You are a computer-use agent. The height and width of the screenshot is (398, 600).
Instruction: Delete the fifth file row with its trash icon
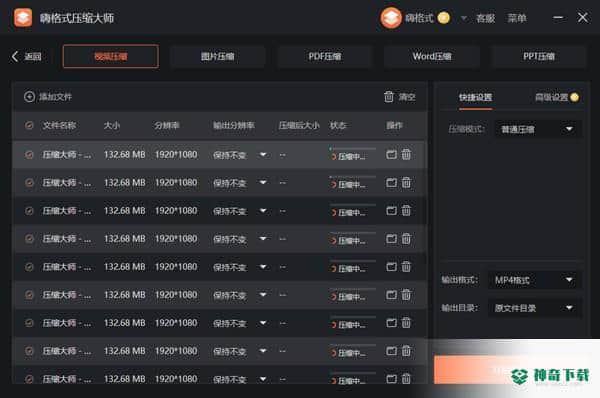406,266
